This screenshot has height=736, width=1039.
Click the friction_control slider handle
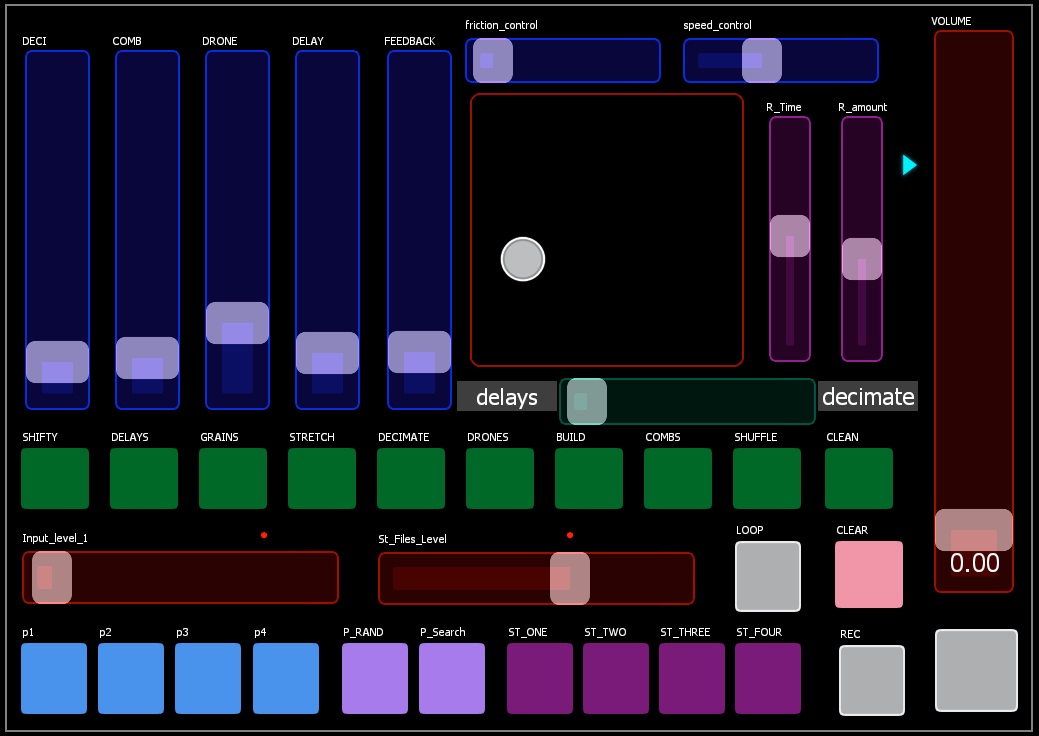click(x=493, y=60)
